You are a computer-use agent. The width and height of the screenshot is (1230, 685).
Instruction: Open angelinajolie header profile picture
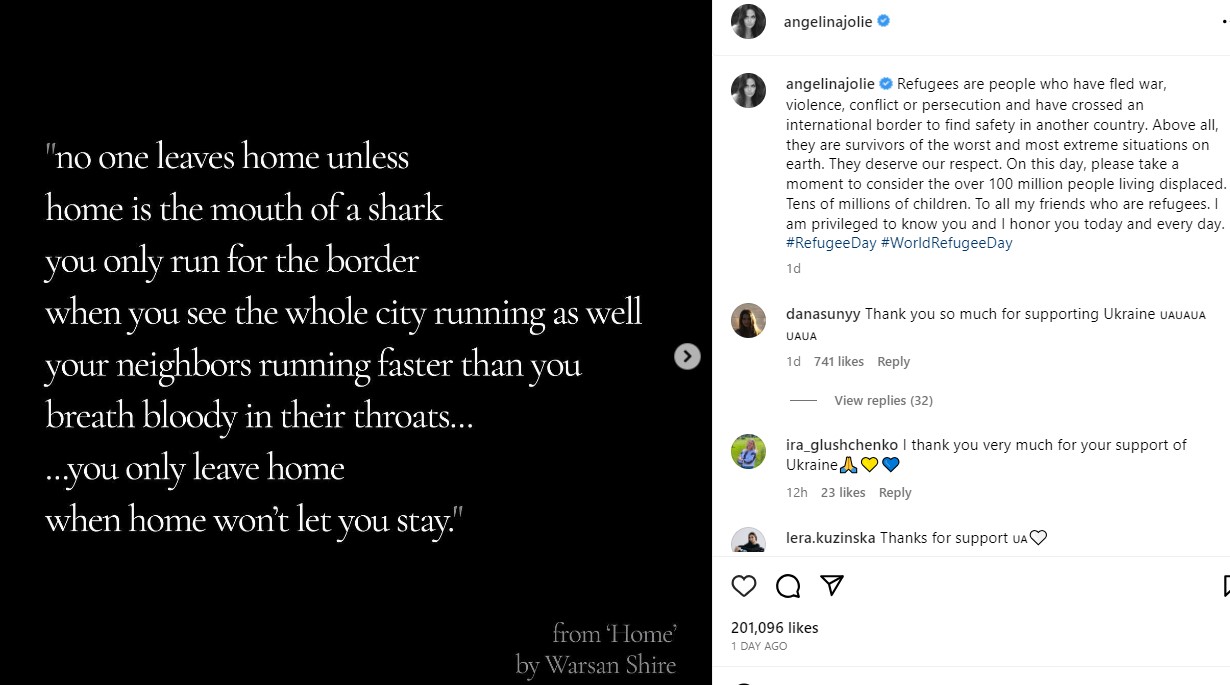click(749, 22)
